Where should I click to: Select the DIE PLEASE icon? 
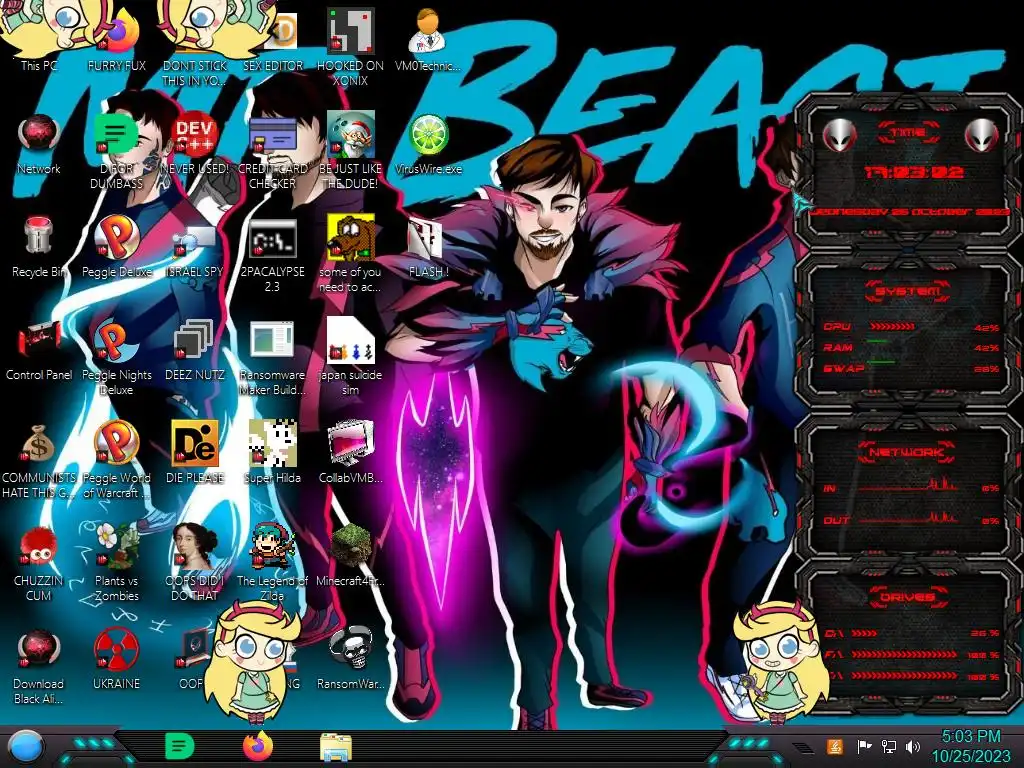point(195,453)
